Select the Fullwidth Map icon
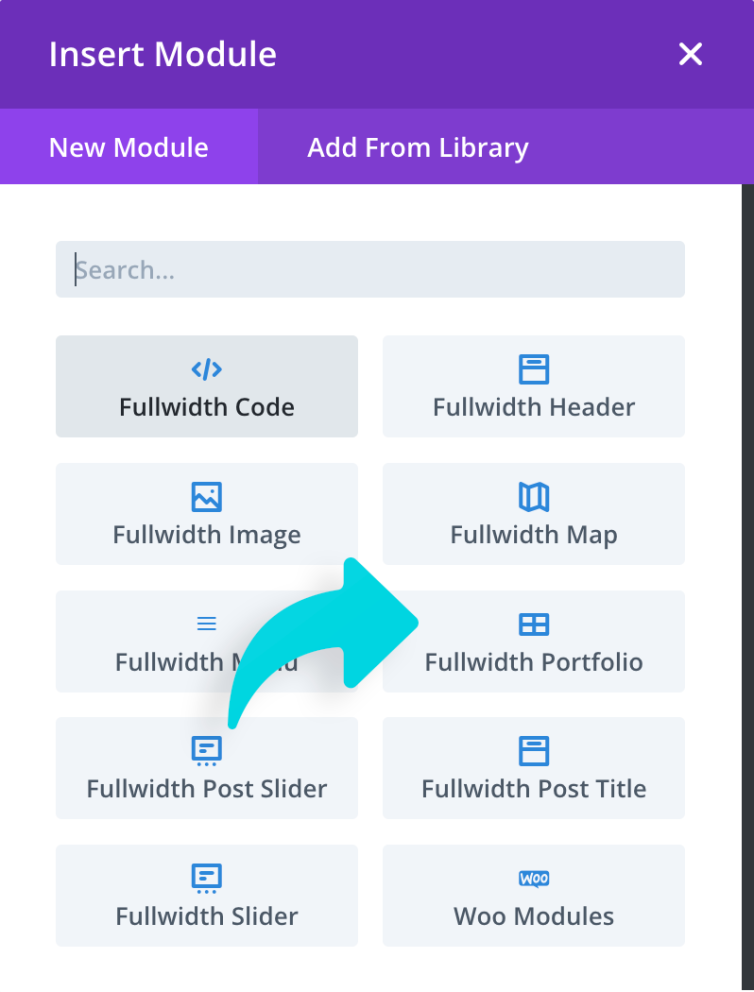This screenshot has height=992, width=754. tap(533, 494)
